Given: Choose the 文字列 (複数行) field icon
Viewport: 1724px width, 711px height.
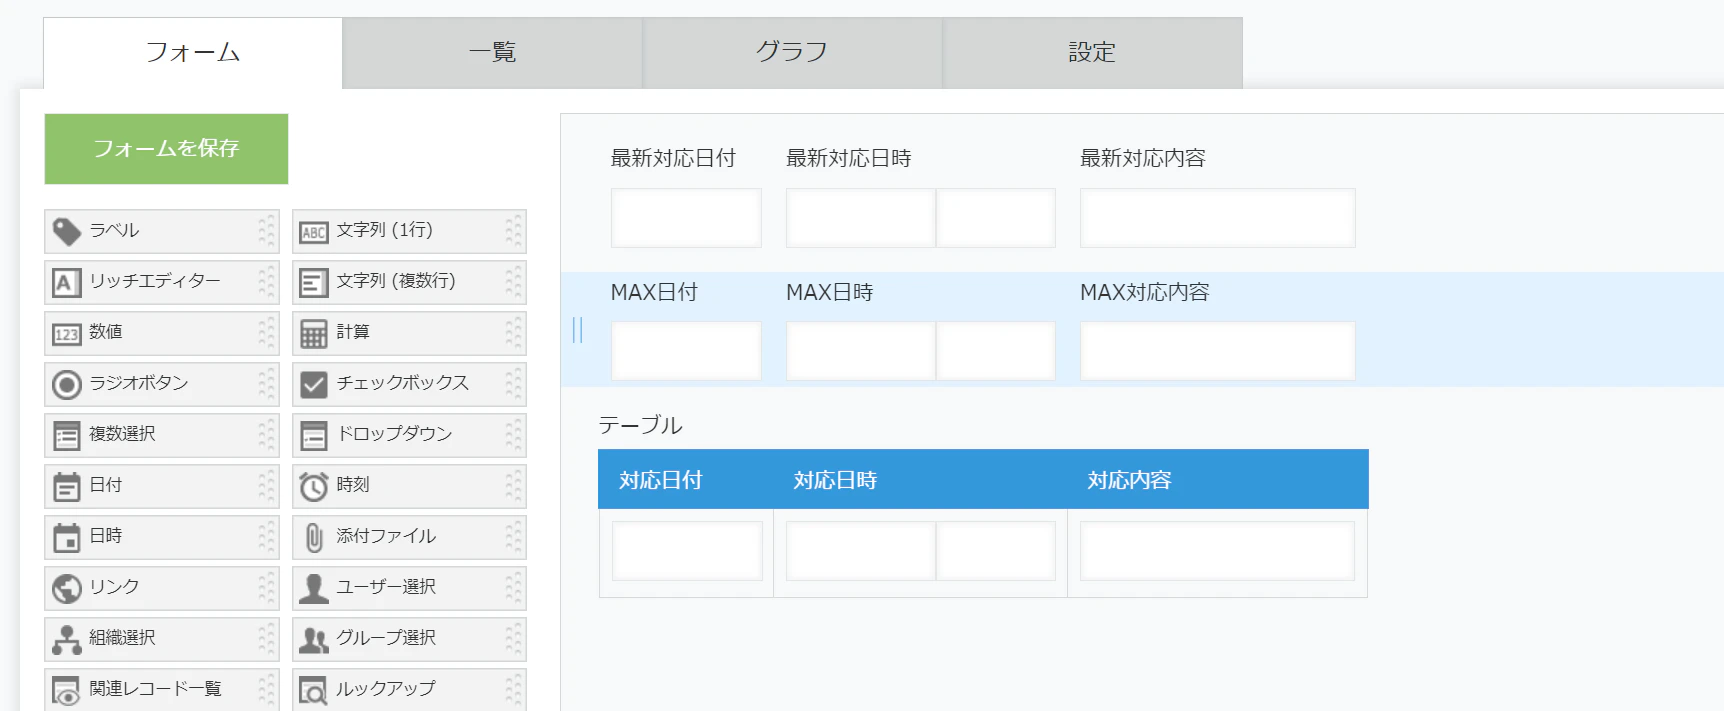Looking at the screenshot, I should click(314, 283).
